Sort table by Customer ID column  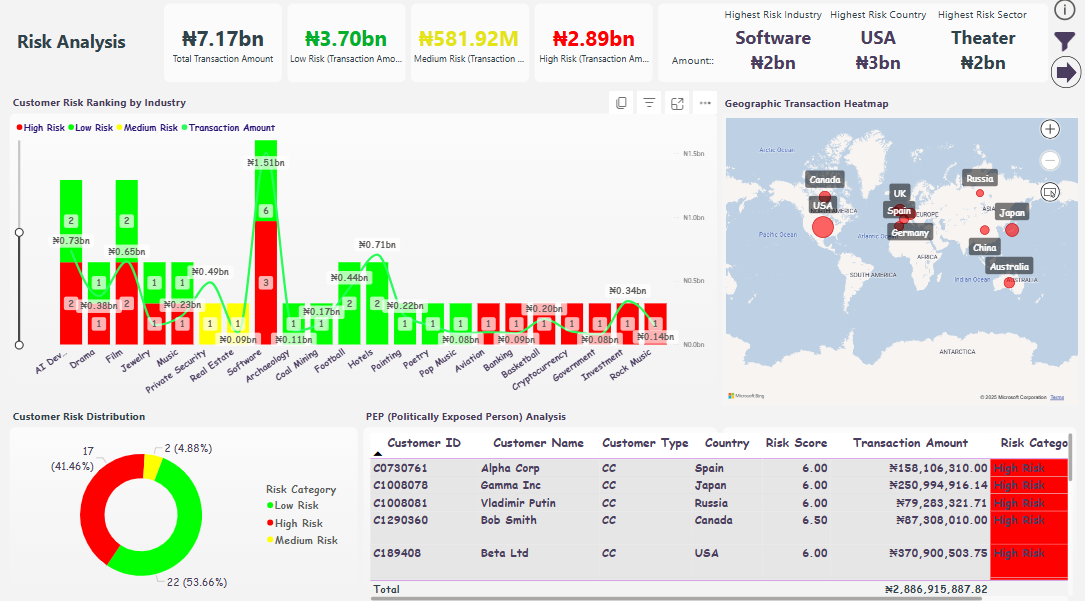pyautogui.click(x=424, y=443)
